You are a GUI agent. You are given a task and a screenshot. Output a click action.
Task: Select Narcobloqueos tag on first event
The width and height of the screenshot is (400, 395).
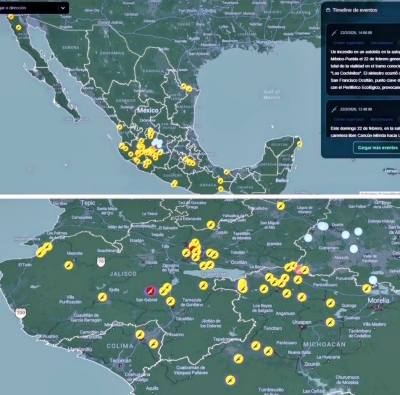point(382,43)
